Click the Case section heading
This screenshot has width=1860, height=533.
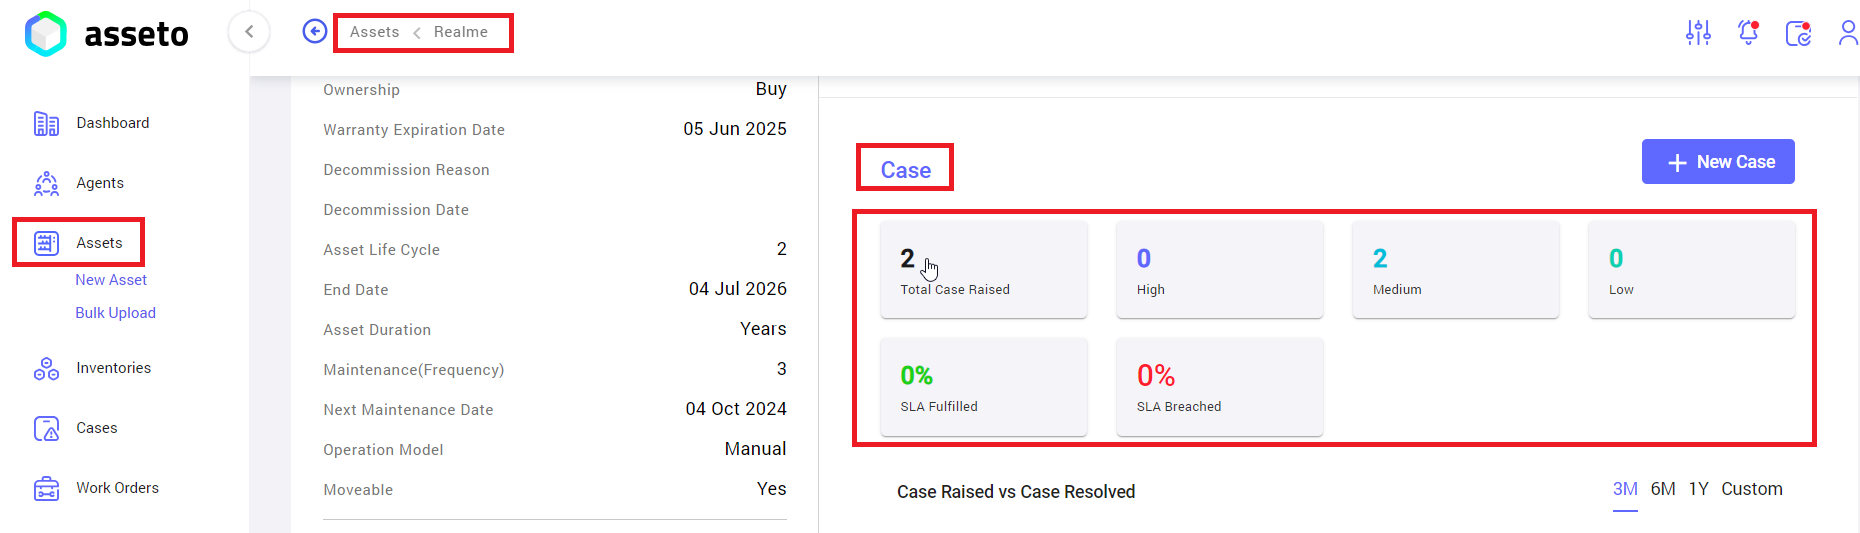tap(906, 170)
